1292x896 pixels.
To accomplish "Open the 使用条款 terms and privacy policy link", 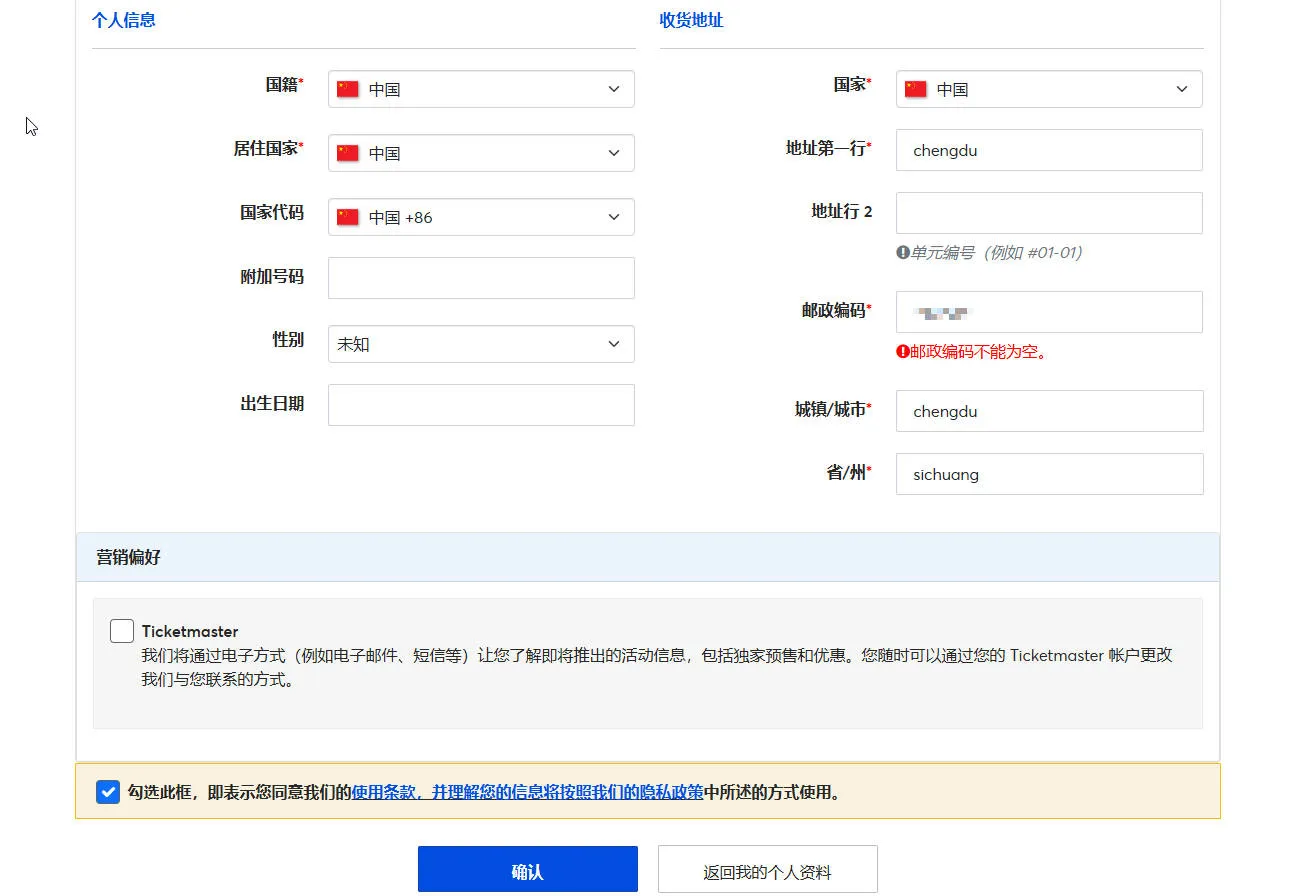I will (x=527, y=793).
